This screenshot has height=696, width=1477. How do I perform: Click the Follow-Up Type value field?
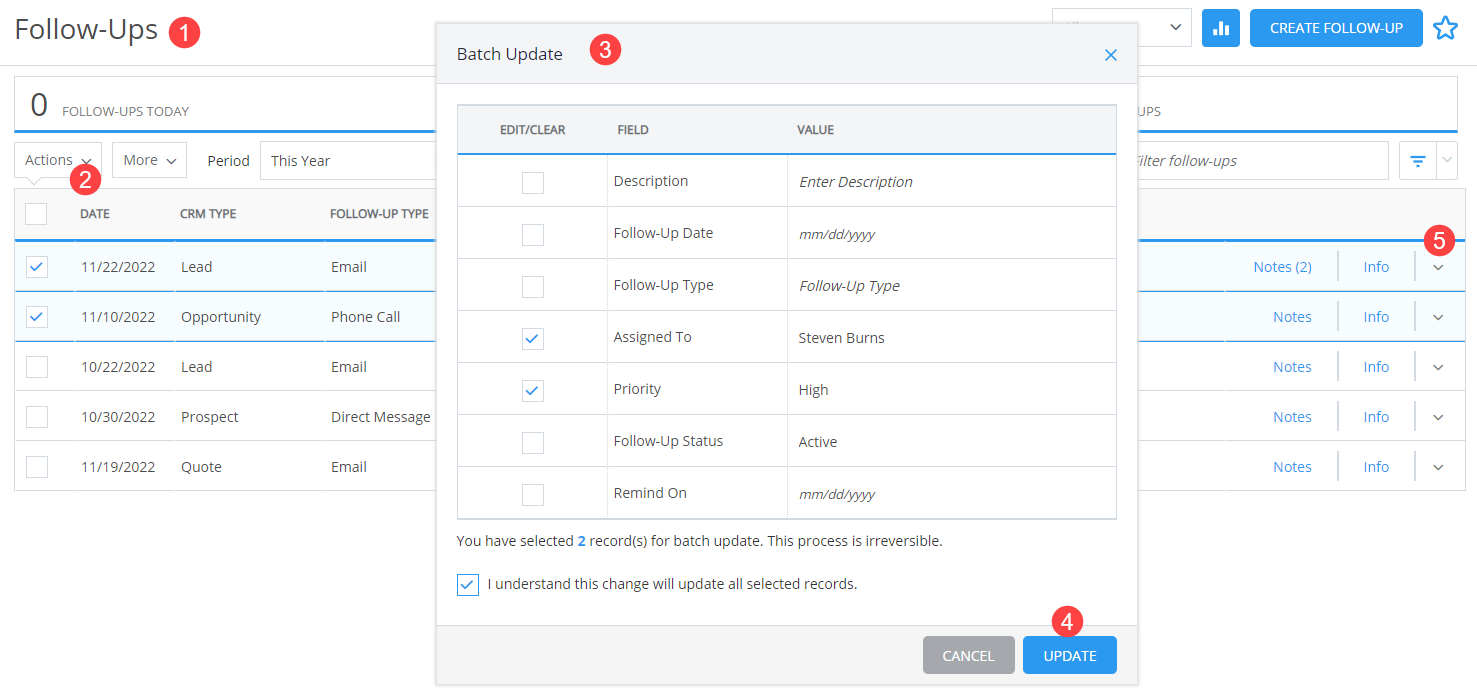click(951, 286)
